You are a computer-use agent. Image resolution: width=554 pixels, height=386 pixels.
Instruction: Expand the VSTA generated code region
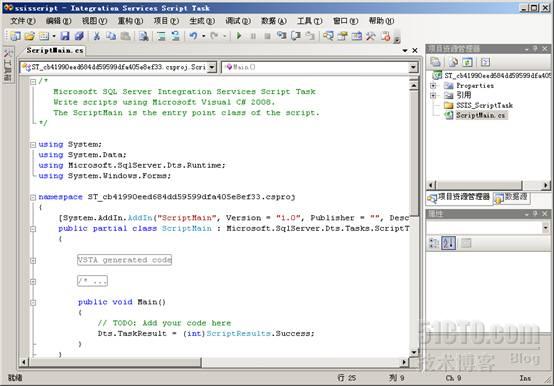click(33, 261)
